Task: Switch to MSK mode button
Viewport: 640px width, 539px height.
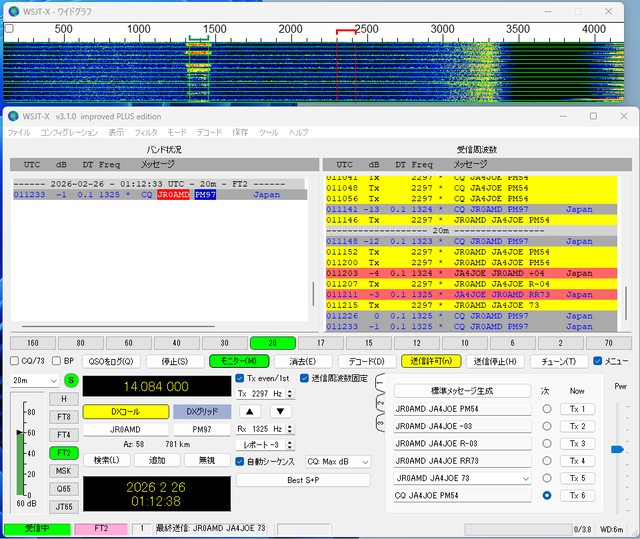Action: point(64,471)
